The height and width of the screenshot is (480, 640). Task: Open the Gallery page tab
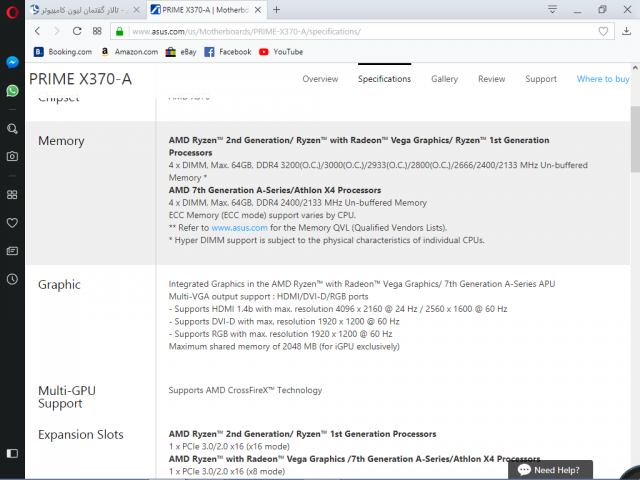point(444,79)
